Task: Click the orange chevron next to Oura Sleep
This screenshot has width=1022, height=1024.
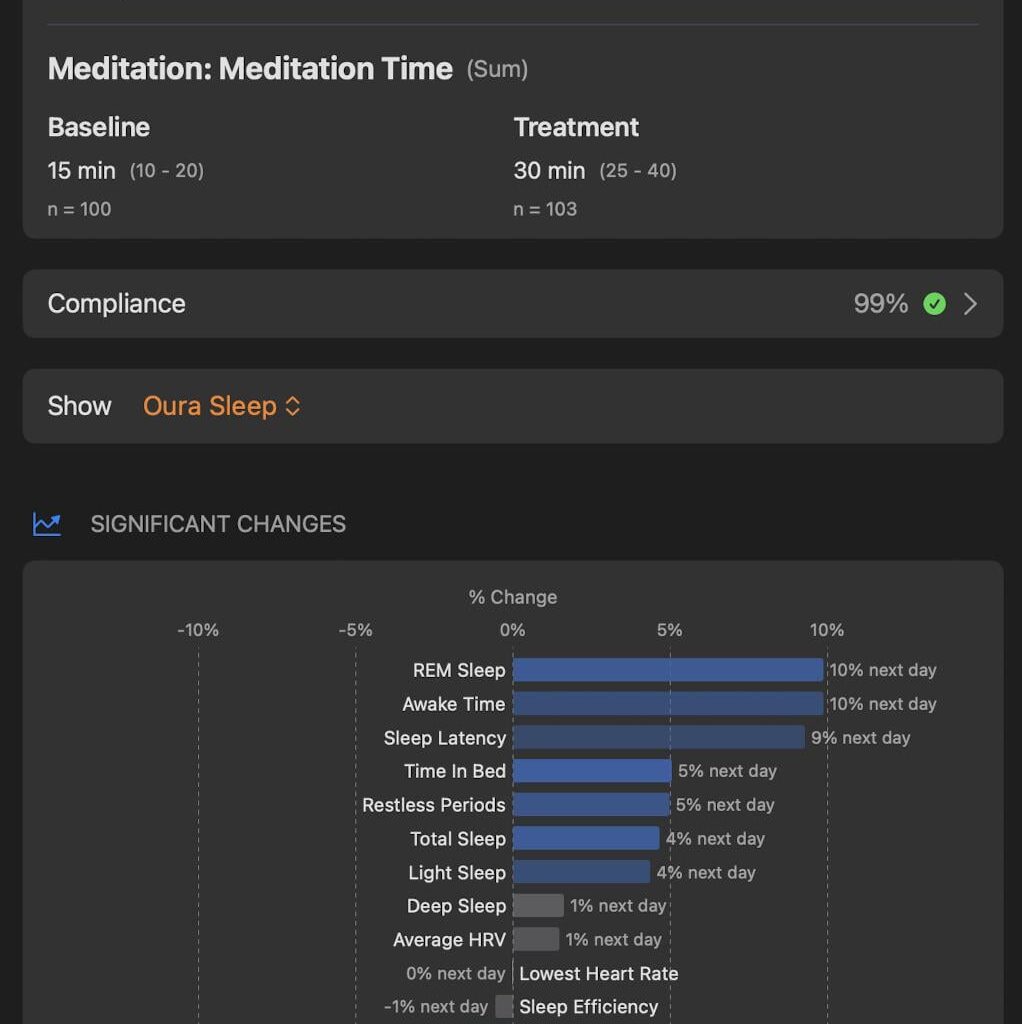Action: (x=291, y=406)
